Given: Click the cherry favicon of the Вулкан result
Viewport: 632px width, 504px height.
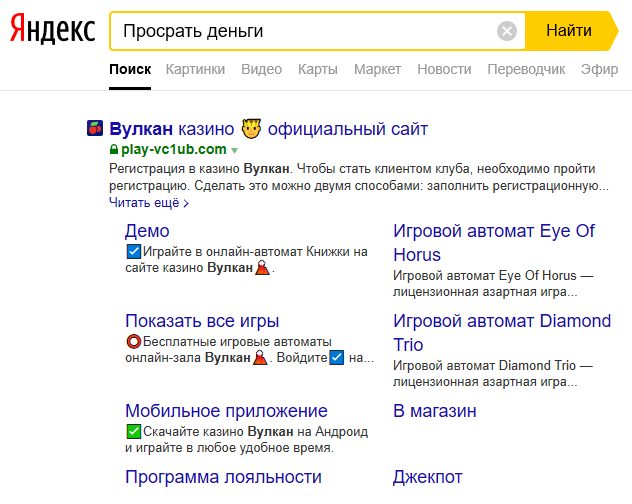Looking at the screenshot, I should click(95, 128).
